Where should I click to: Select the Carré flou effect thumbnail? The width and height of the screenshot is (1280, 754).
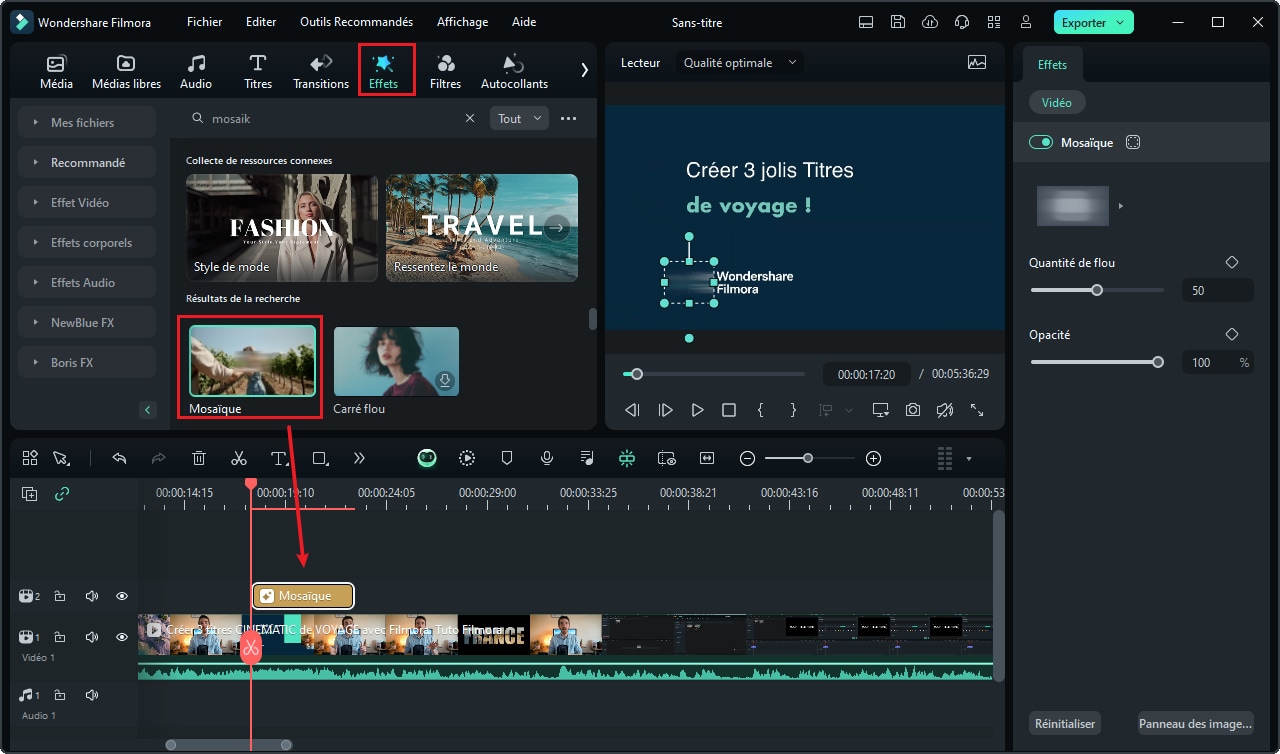coord(396,361)
